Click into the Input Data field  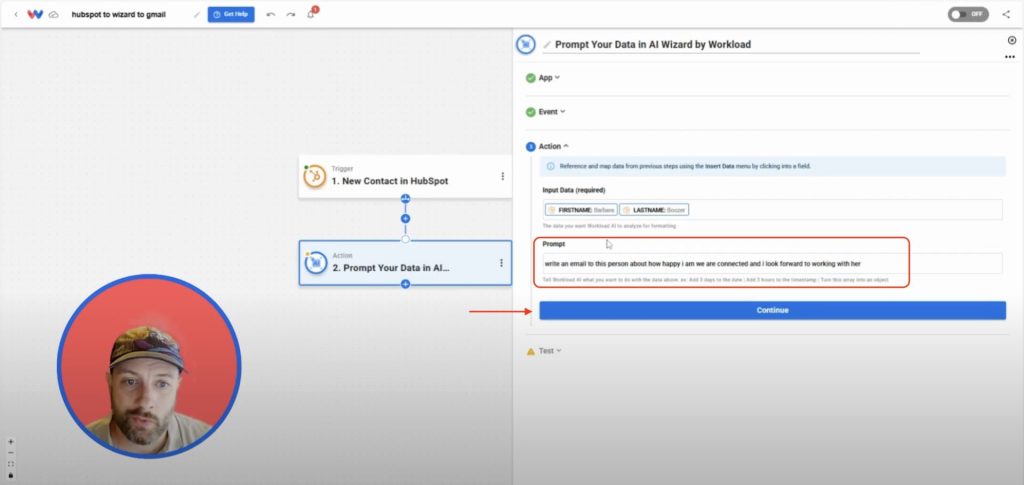click(772, 210)
